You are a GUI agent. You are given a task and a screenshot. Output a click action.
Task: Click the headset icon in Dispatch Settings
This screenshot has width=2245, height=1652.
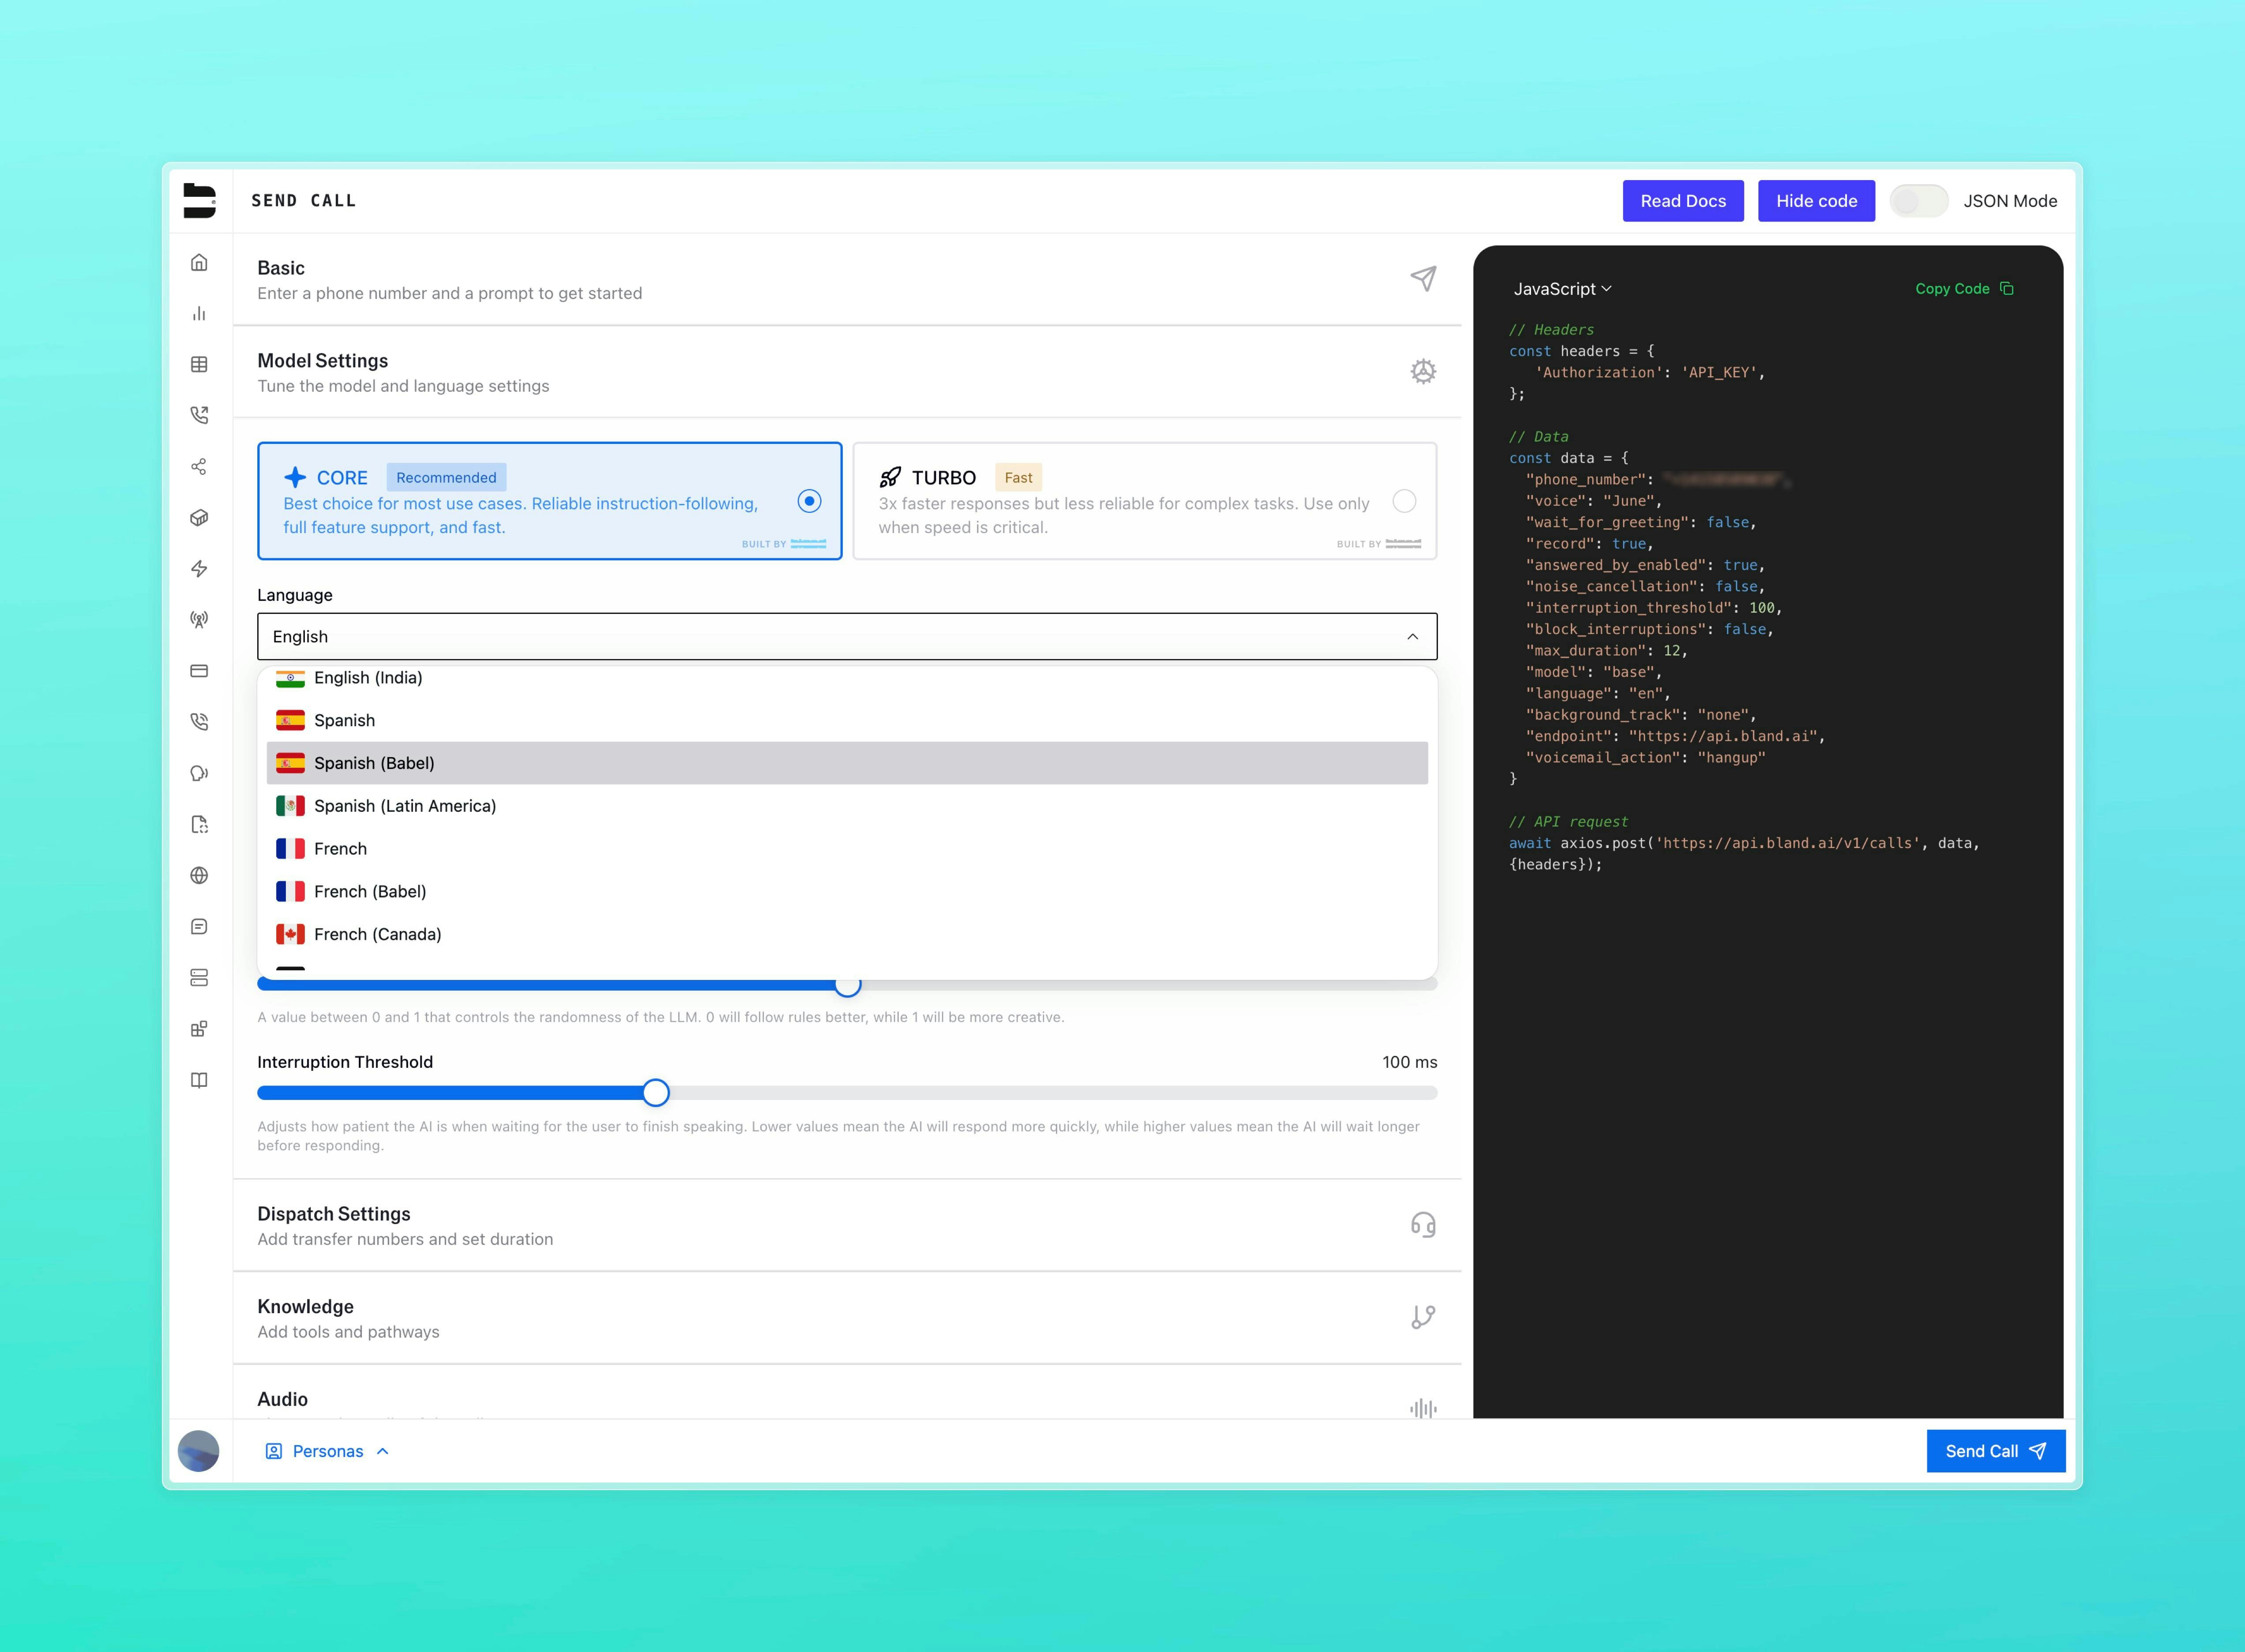tap(1423, 1225)
